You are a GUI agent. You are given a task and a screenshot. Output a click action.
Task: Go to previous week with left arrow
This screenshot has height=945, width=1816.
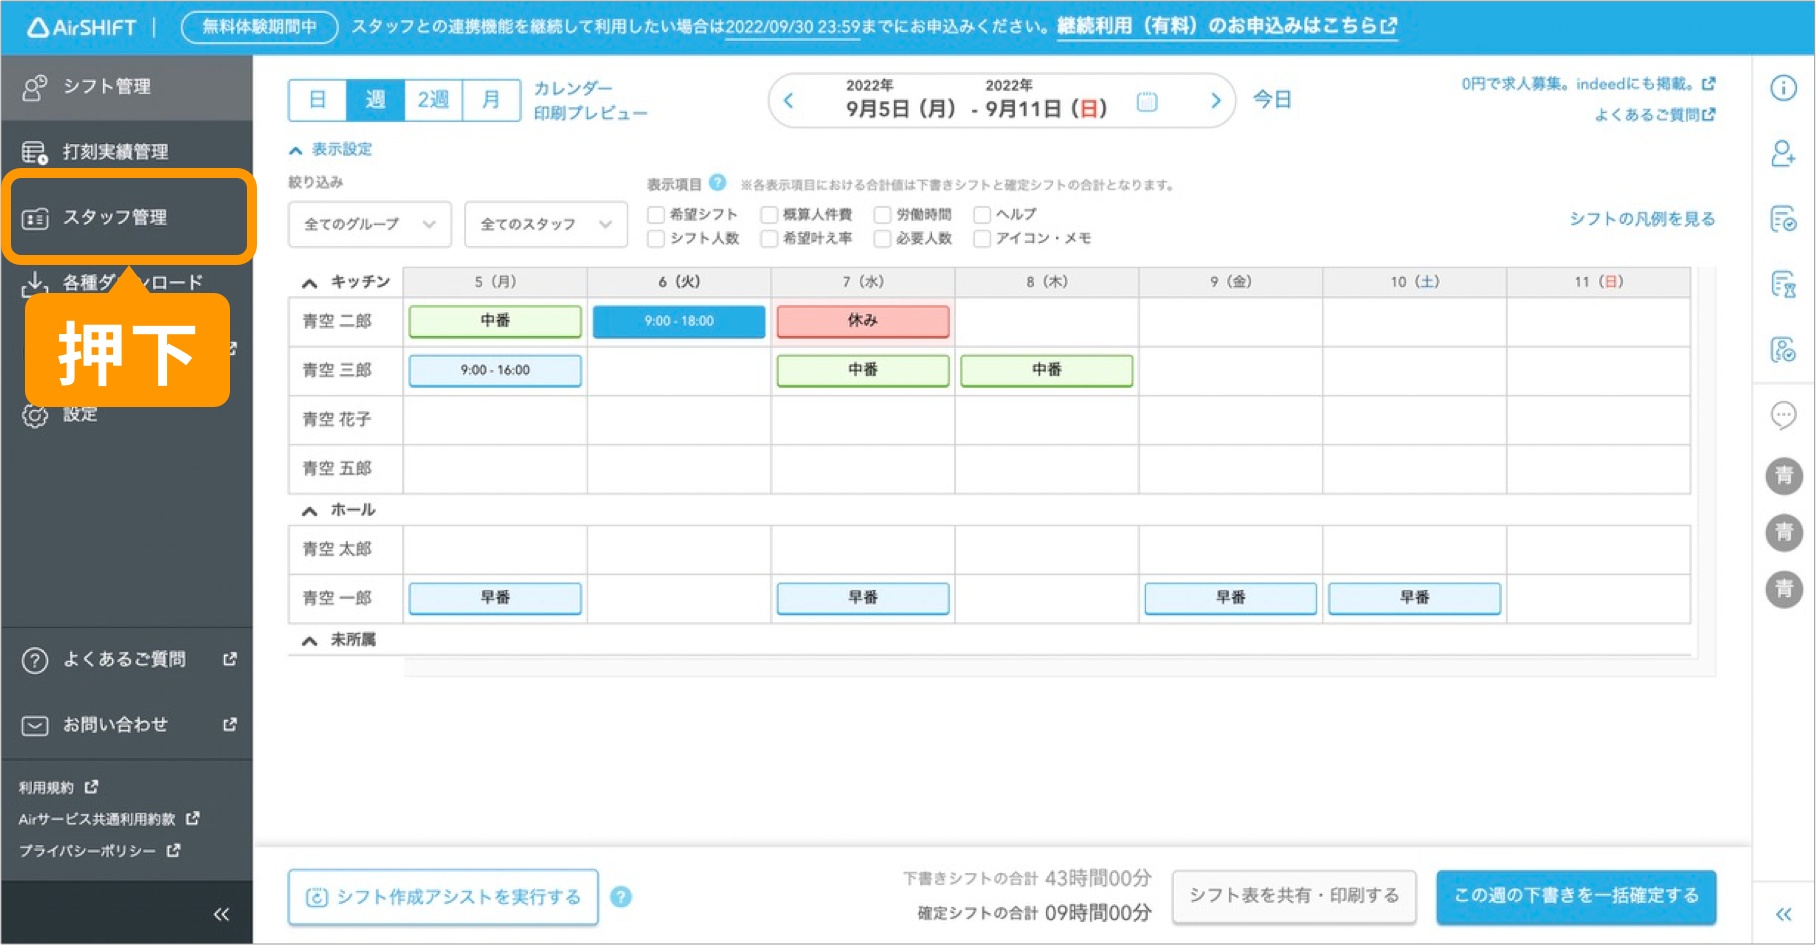(789, 101)
